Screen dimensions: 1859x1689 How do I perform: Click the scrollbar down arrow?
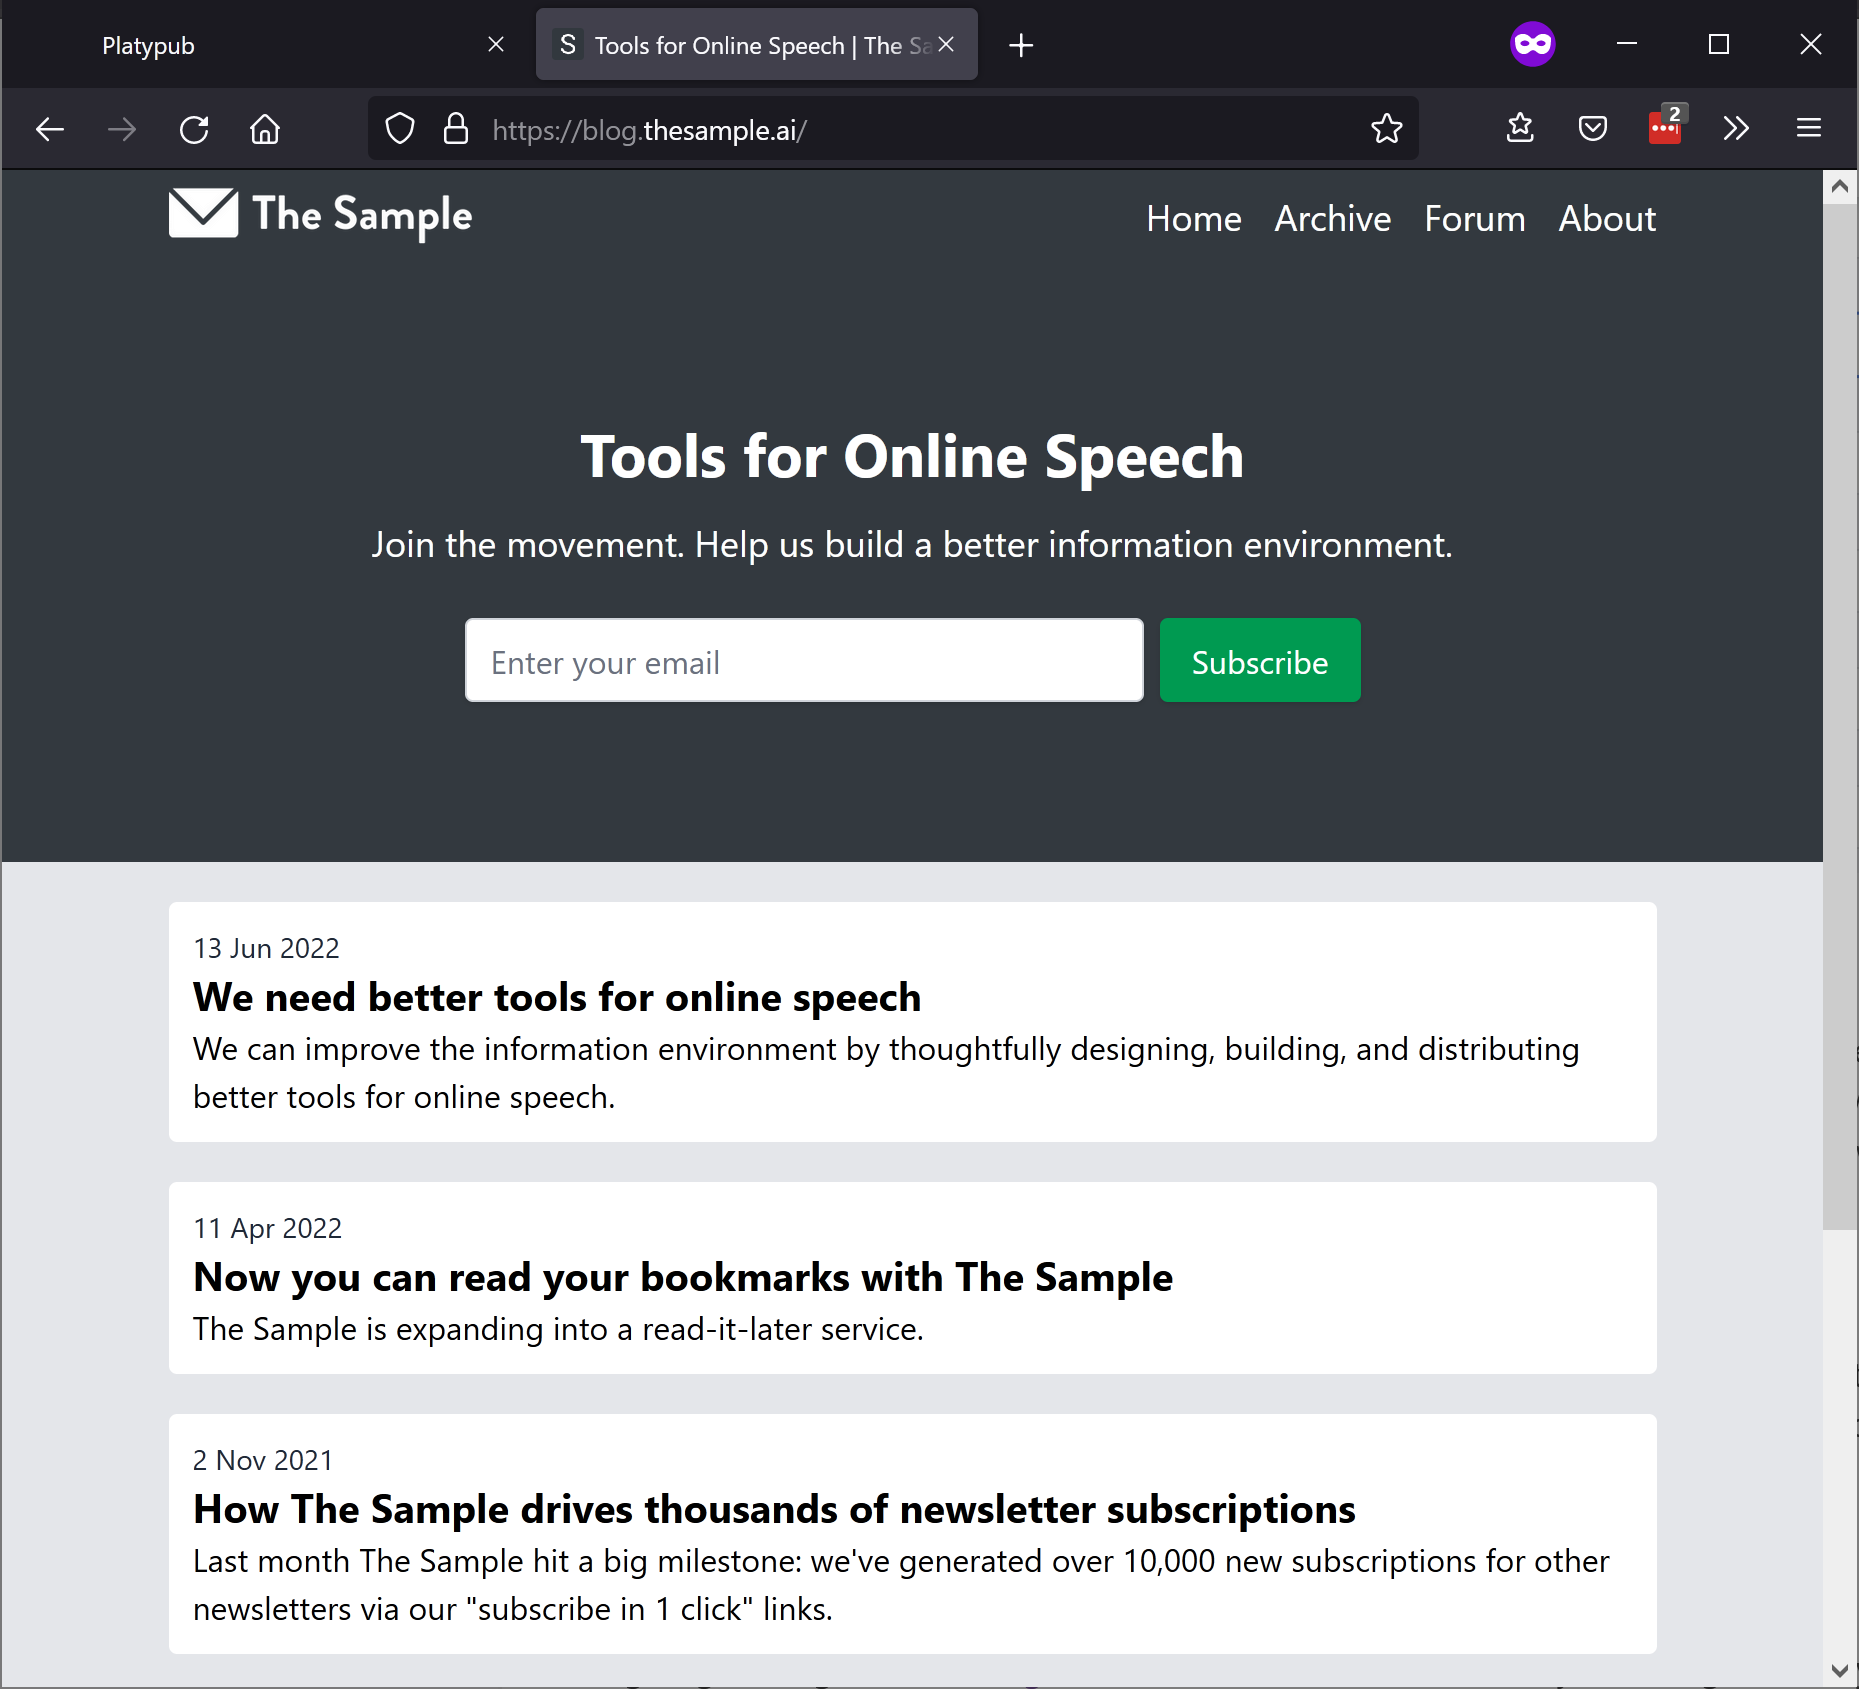click(x=1840, y=1669)
